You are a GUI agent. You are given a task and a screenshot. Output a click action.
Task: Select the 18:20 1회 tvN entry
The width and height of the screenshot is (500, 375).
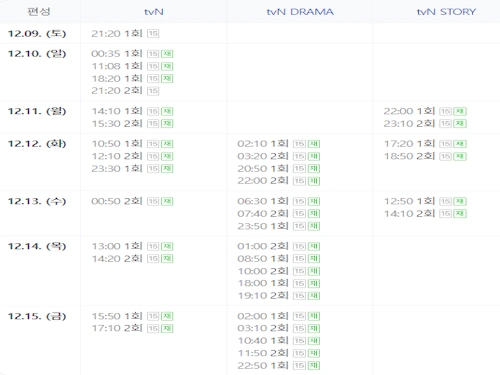point(117,78)
